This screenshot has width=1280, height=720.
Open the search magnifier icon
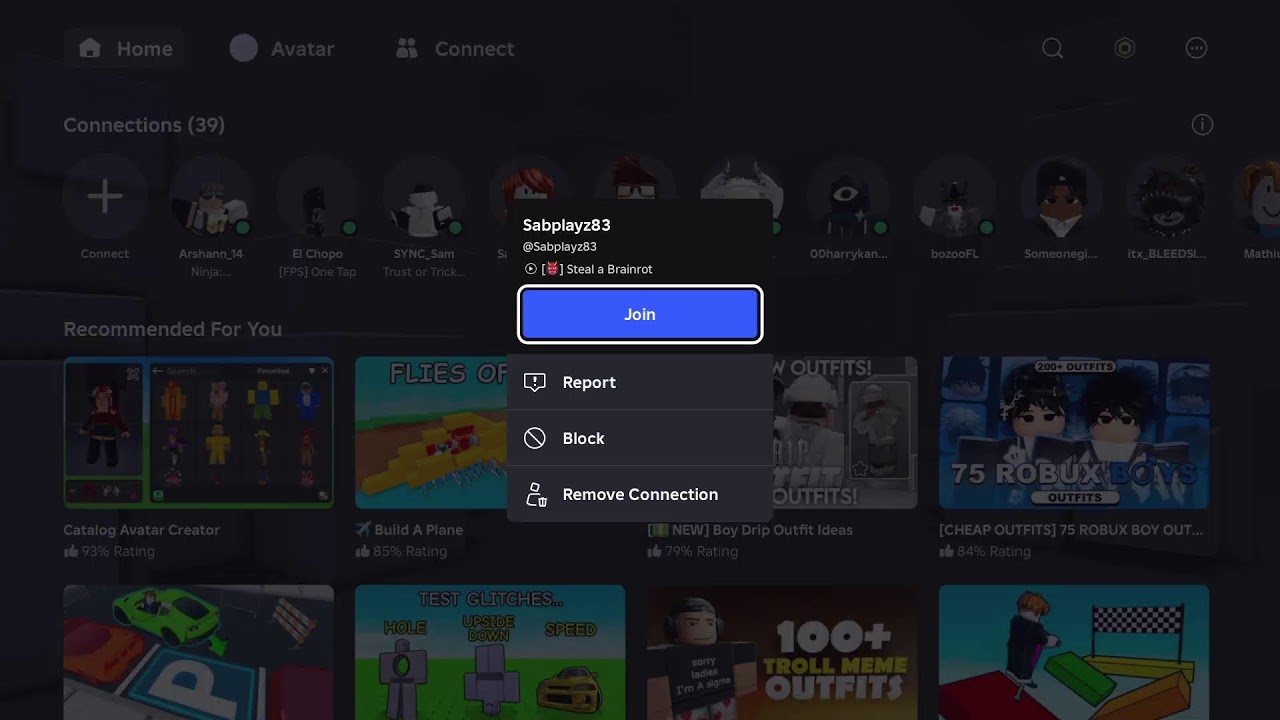[1052, 48]
